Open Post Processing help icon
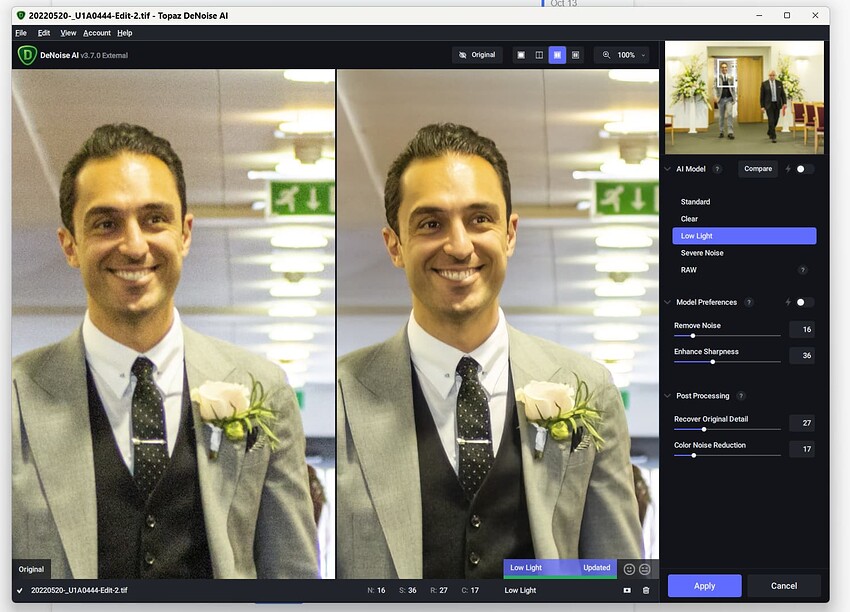Image resolution: width=850 pixels, height=612 pixels. coord(741,396)
